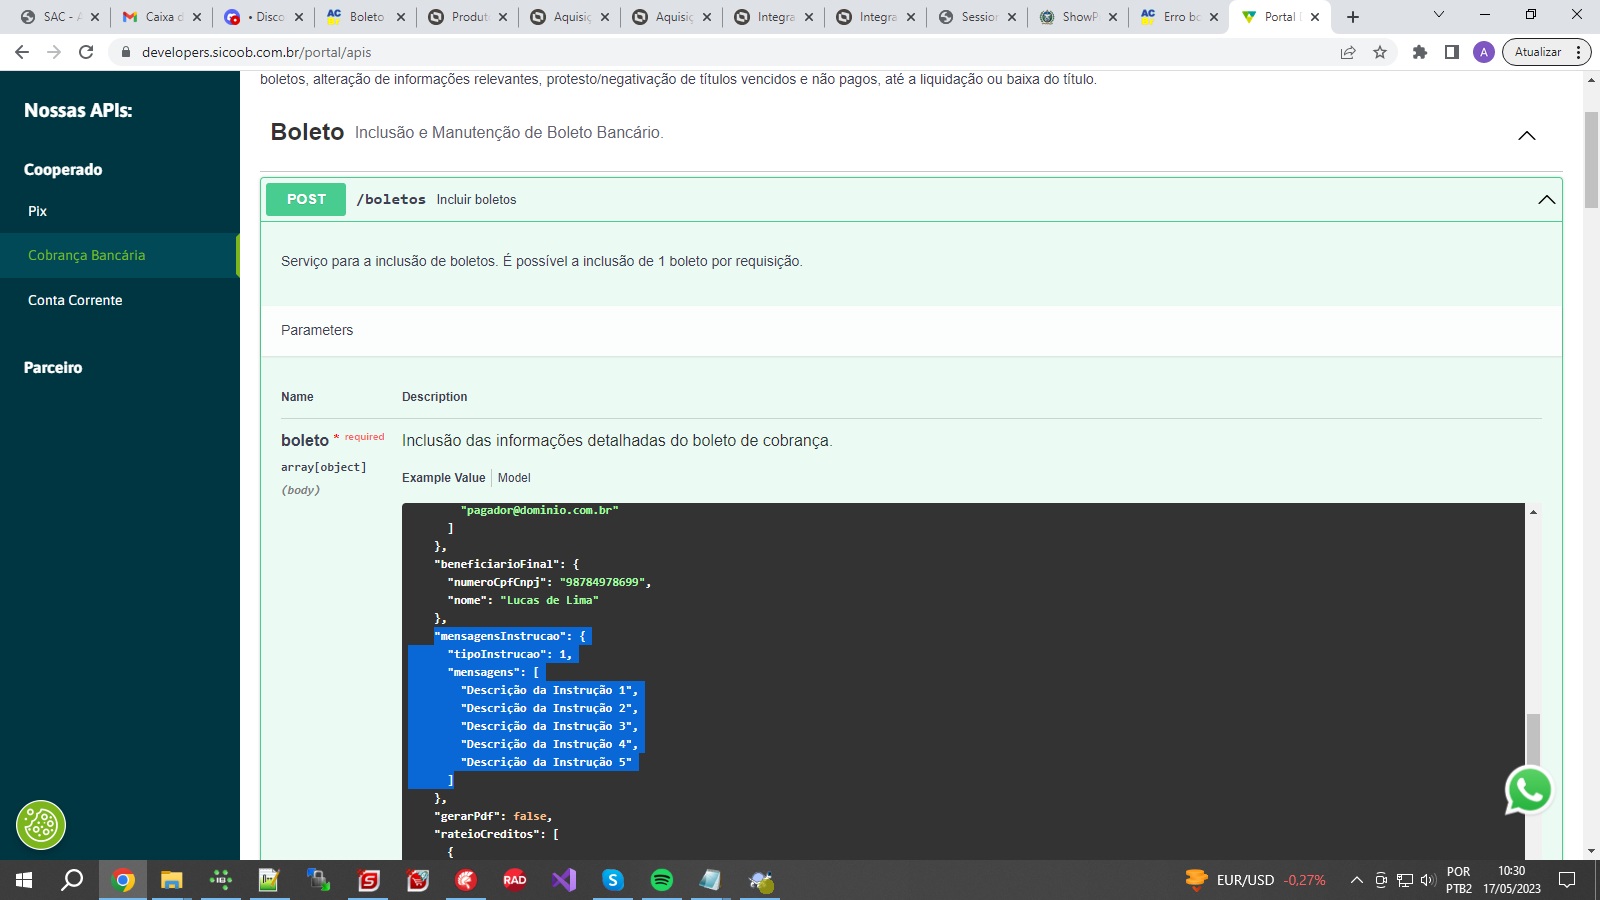Open the WhatsApp chat floating button
1600x900 pixels.
[x=1529, y=790]
